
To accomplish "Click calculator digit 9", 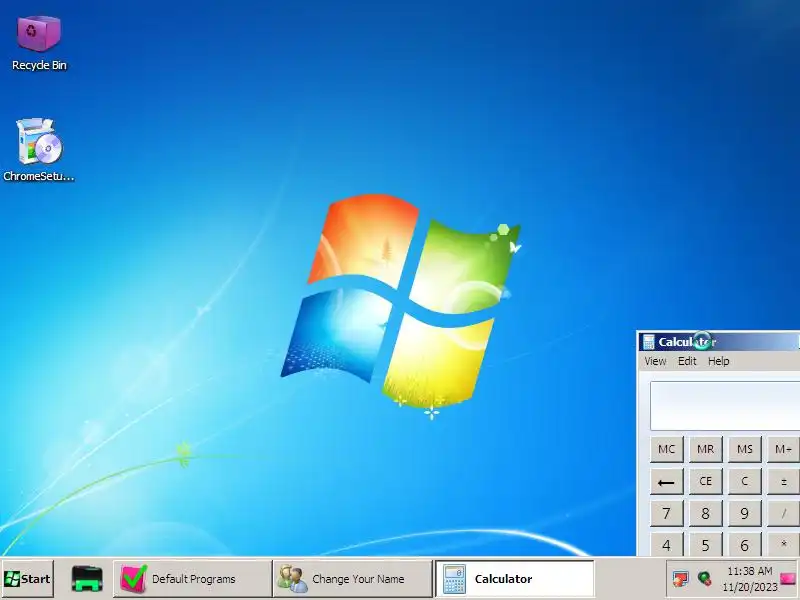I will tap(744, 513).
